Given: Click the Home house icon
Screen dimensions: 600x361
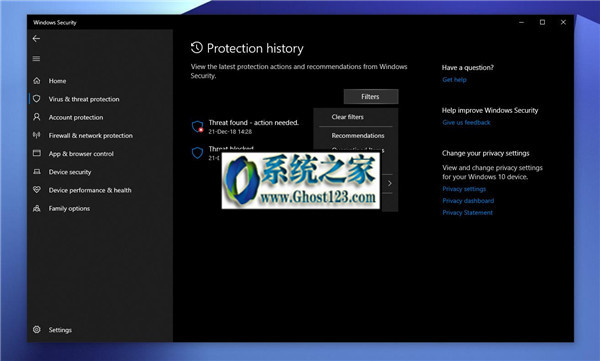Looking at the screenshot, I should click(x=37, y=80).
